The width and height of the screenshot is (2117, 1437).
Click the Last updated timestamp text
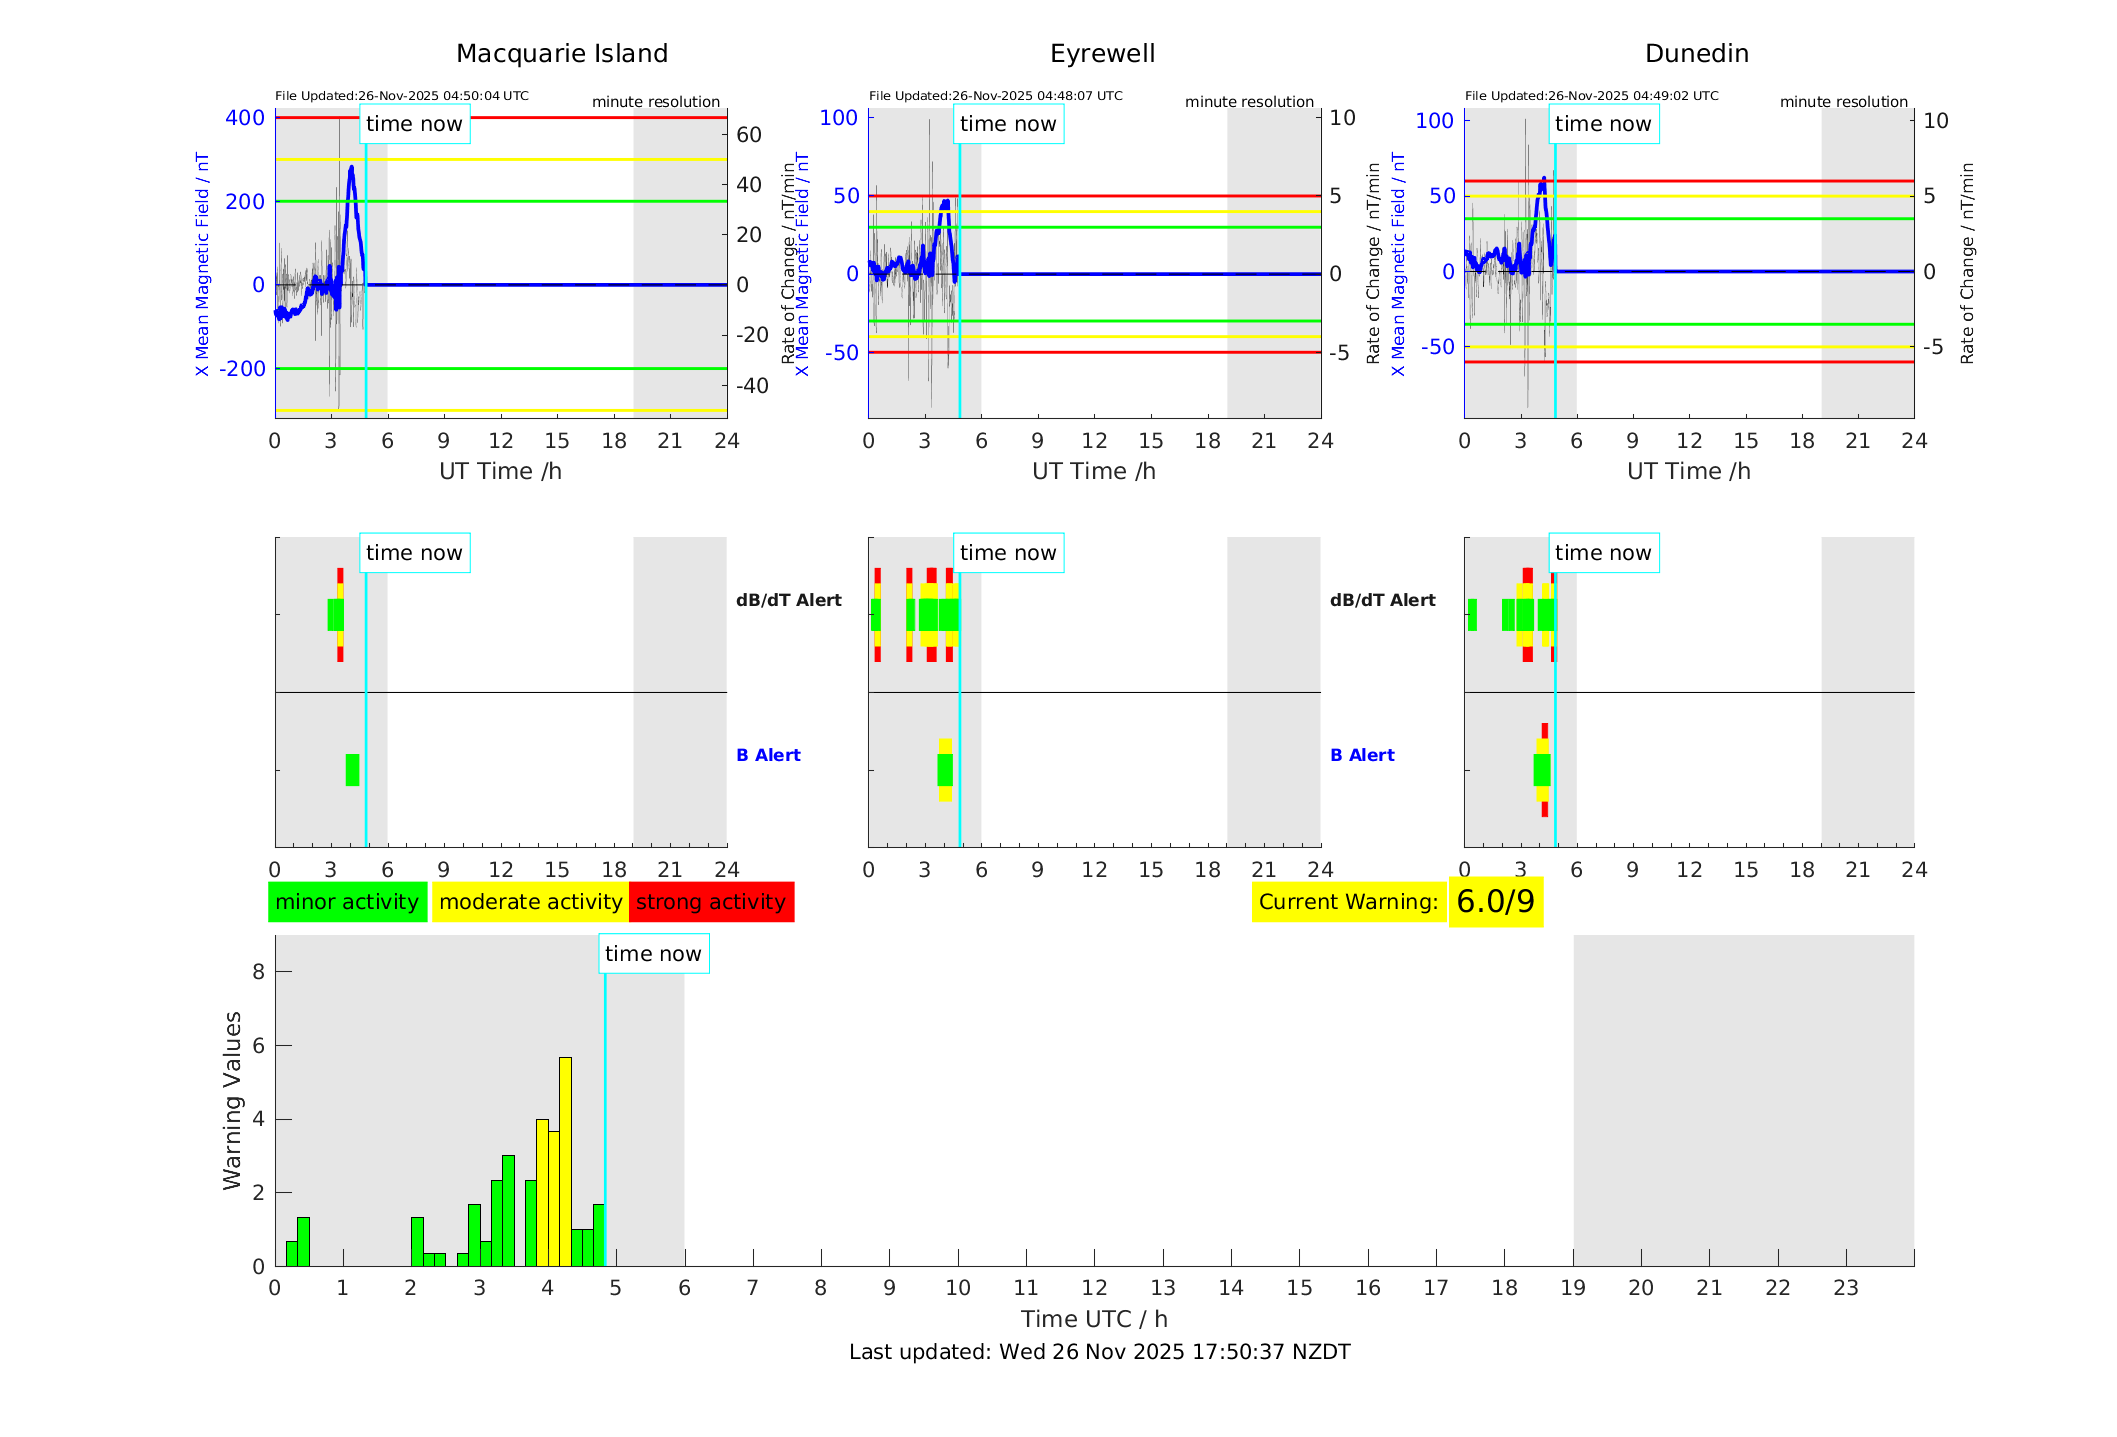click(1099, 1352)
